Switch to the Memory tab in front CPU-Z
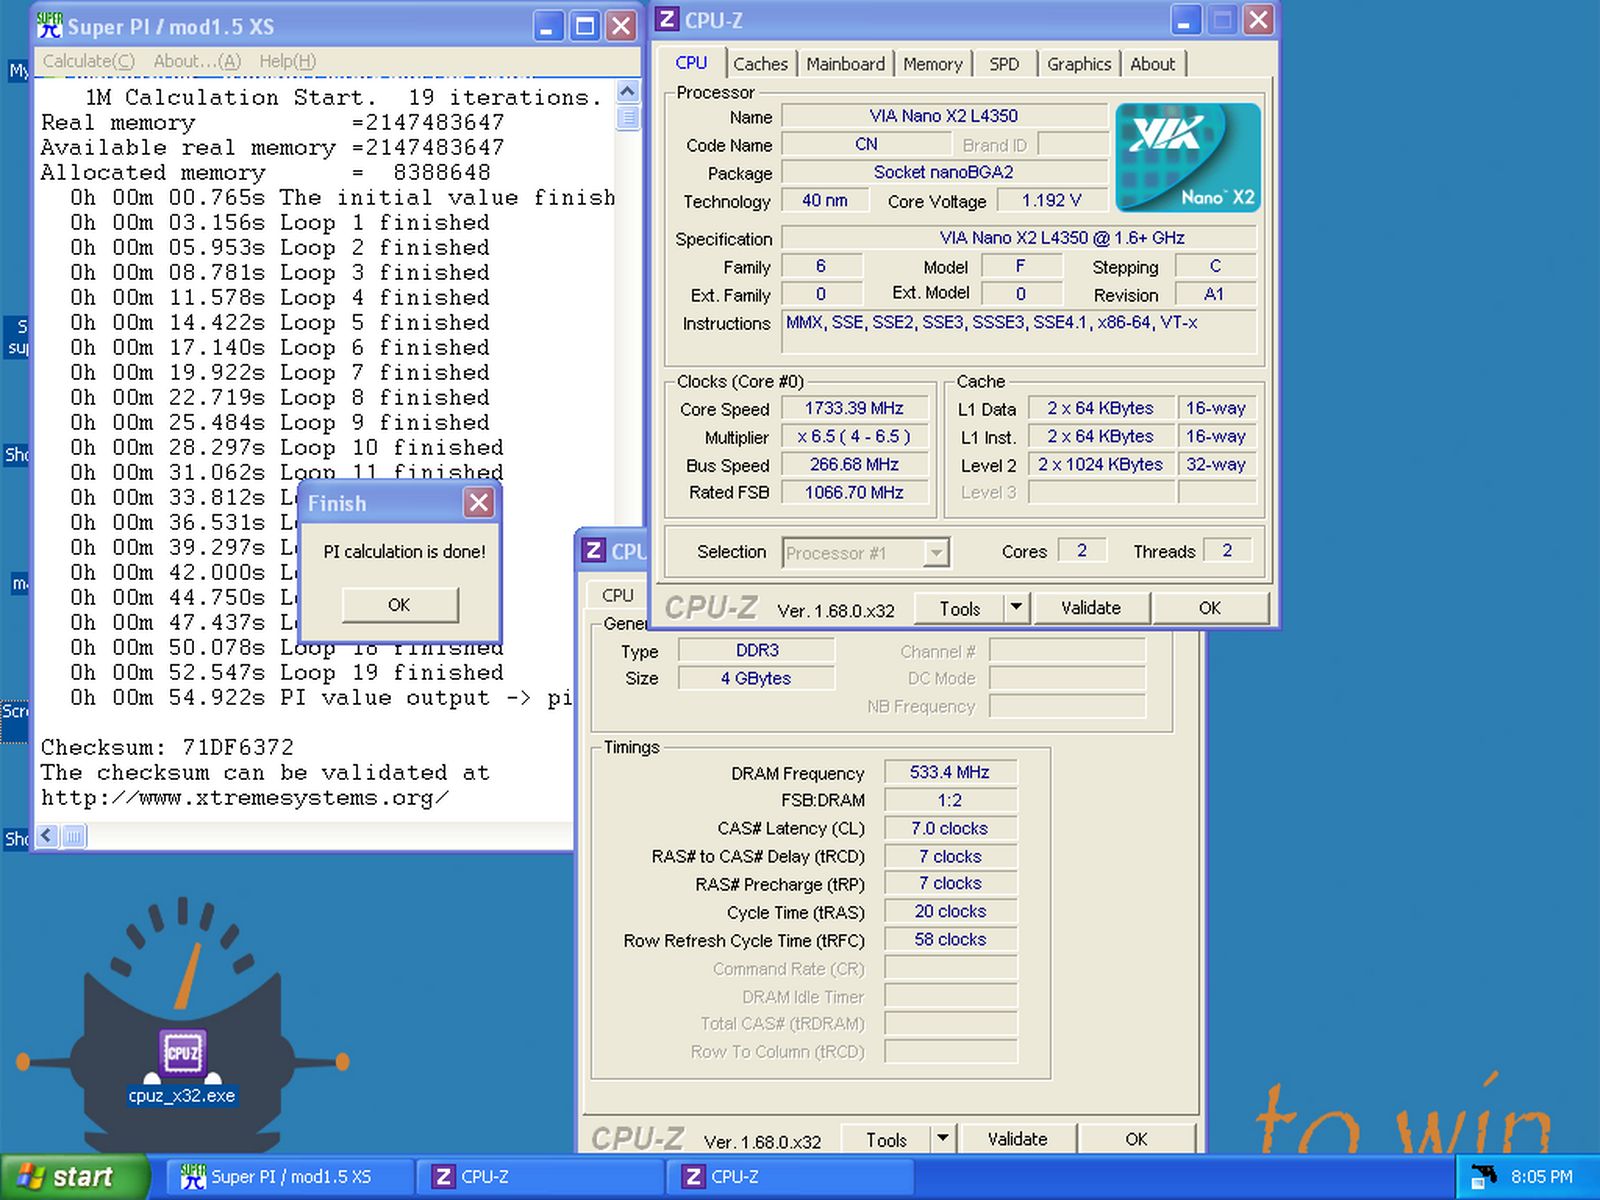This screenshot has height=1200, width=1600. click(x=932, y=64)
